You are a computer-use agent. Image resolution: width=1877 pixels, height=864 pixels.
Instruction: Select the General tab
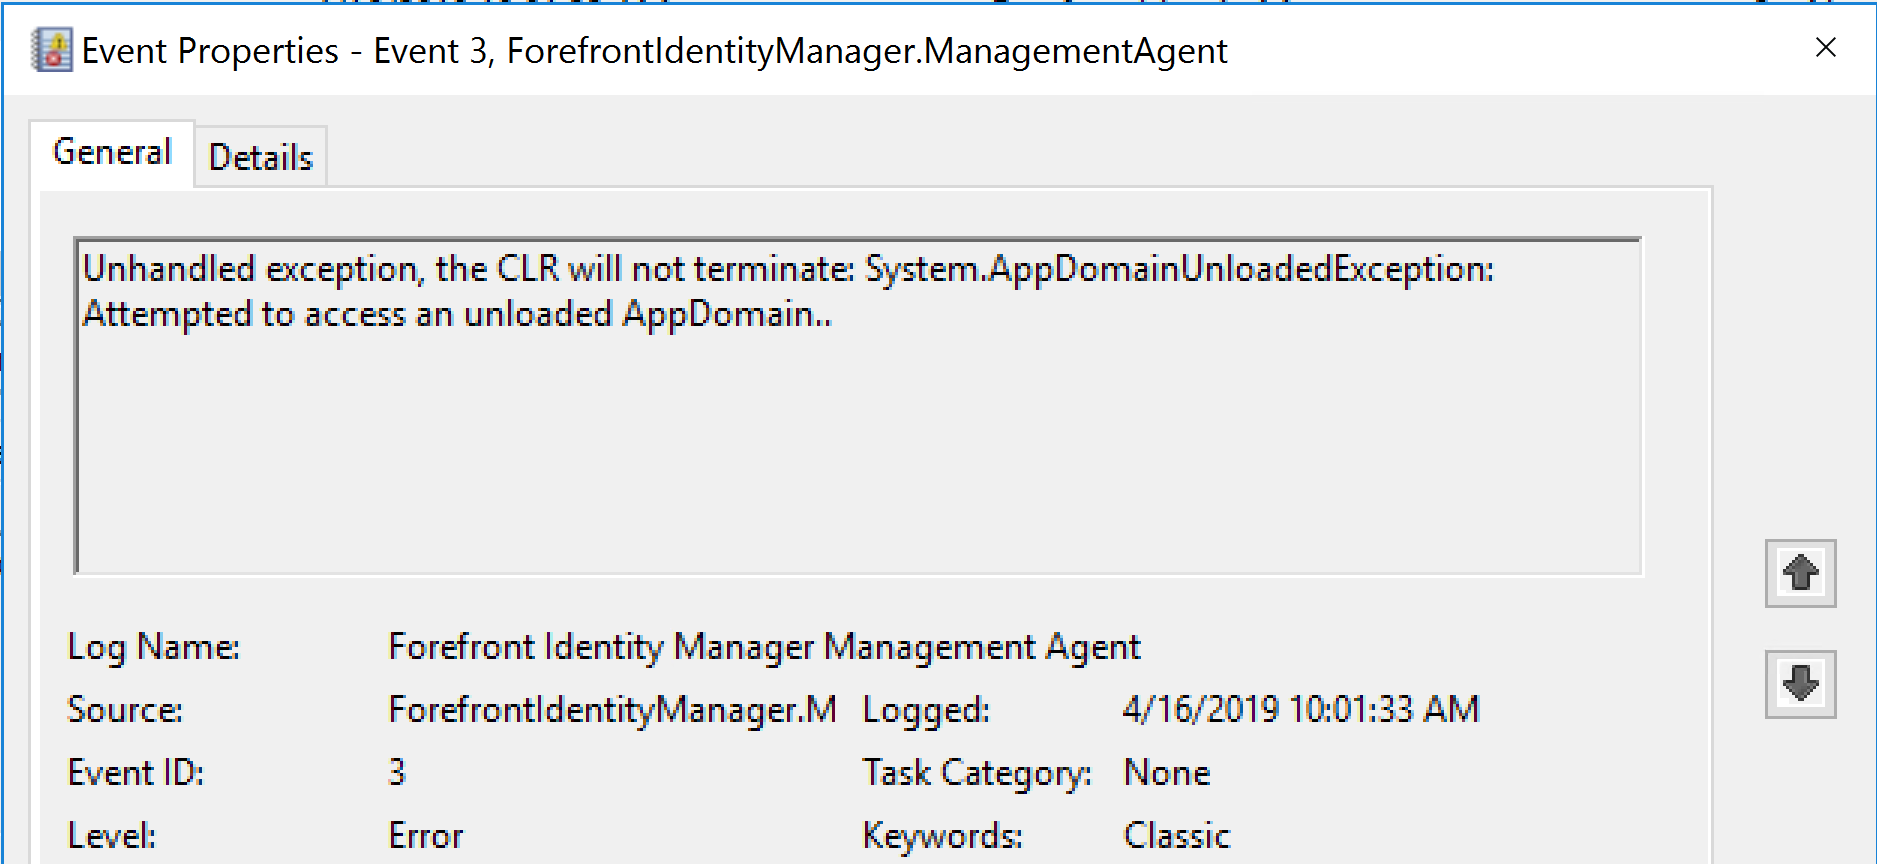(x=112, y=152)
